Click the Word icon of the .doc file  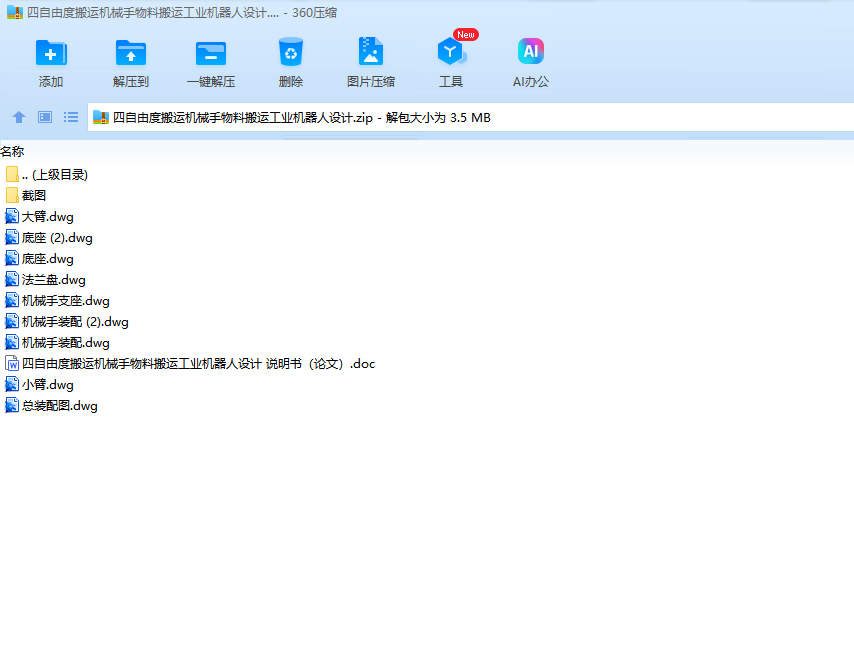[12, 363]
